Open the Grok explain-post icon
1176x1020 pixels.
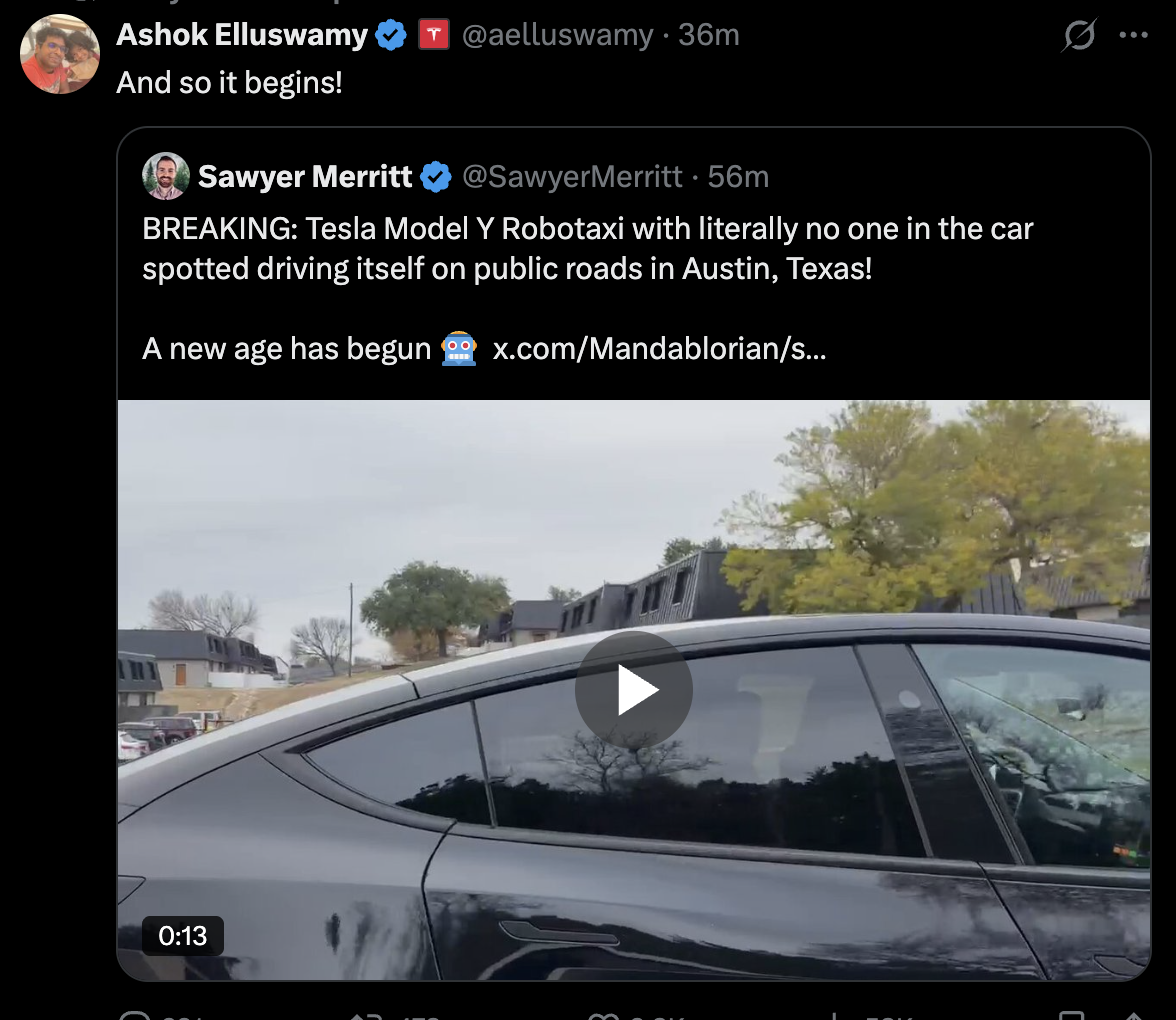(1079, 36)
